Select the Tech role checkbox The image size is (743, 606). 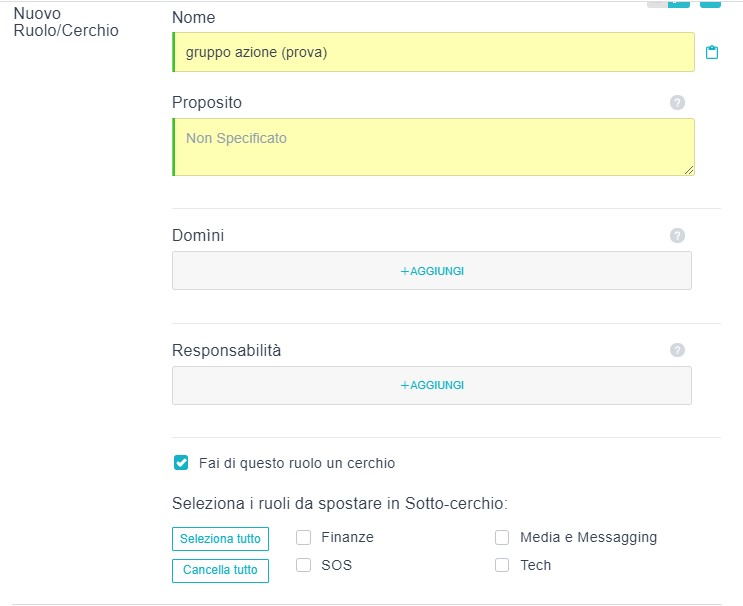pos(502,565)
